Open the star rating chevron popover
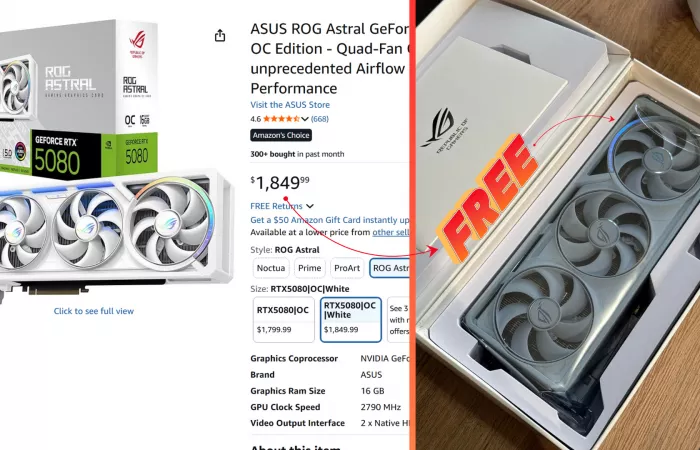This screenshot has height=450, width=700. point(305,119)
